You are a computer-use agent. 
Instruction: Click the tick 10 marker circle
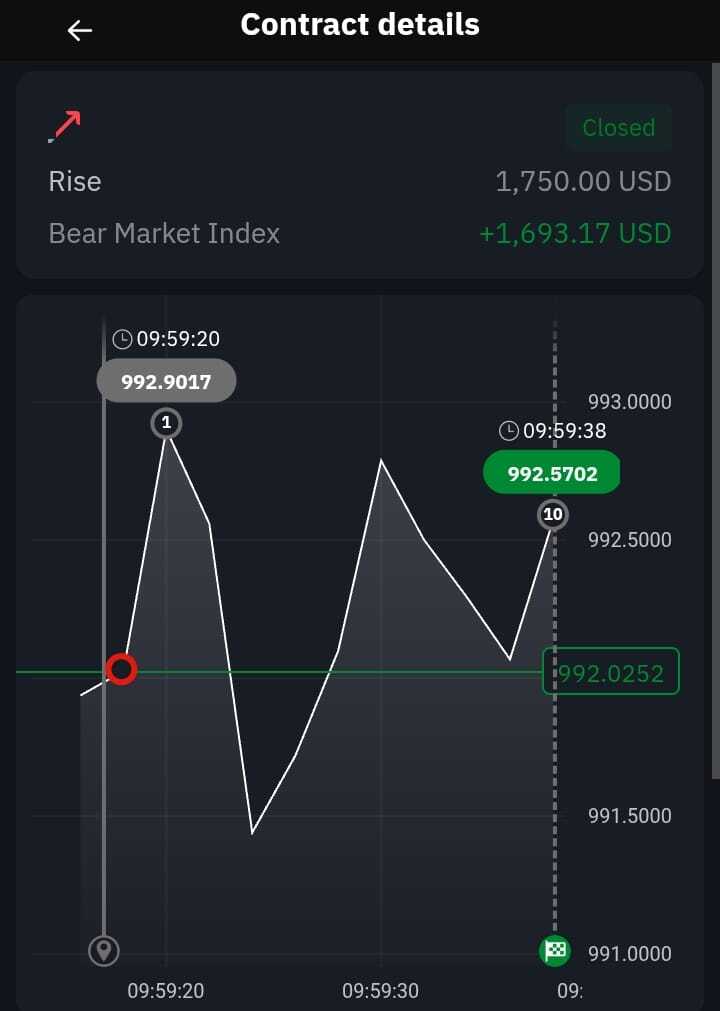(x=553, y=515)
